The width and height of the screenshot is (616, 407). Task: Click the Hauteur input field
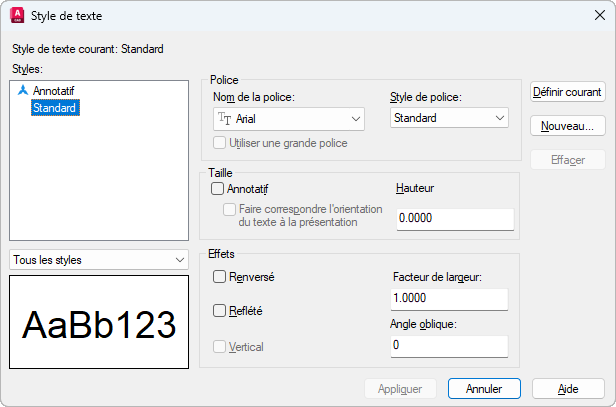click(x=454, y=220)
